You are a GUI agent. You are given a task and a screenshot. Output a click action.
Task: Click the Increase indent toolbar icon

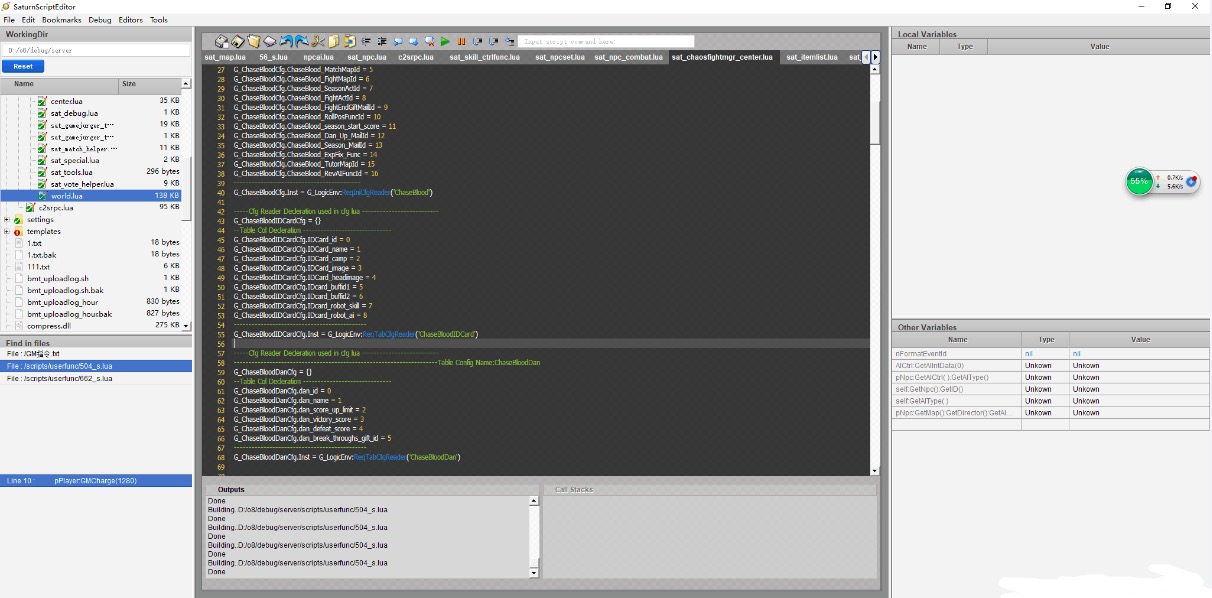381,42
